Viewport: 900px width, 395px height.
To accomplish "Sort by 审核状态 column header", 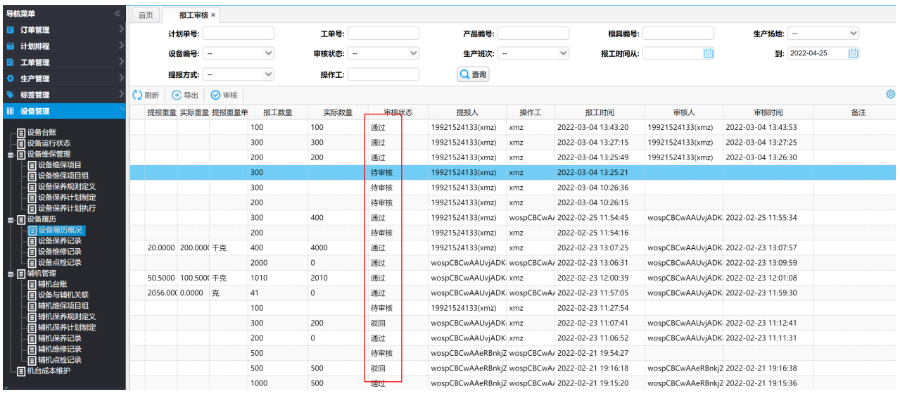I will pyautogui.click(x=397, y=113).
